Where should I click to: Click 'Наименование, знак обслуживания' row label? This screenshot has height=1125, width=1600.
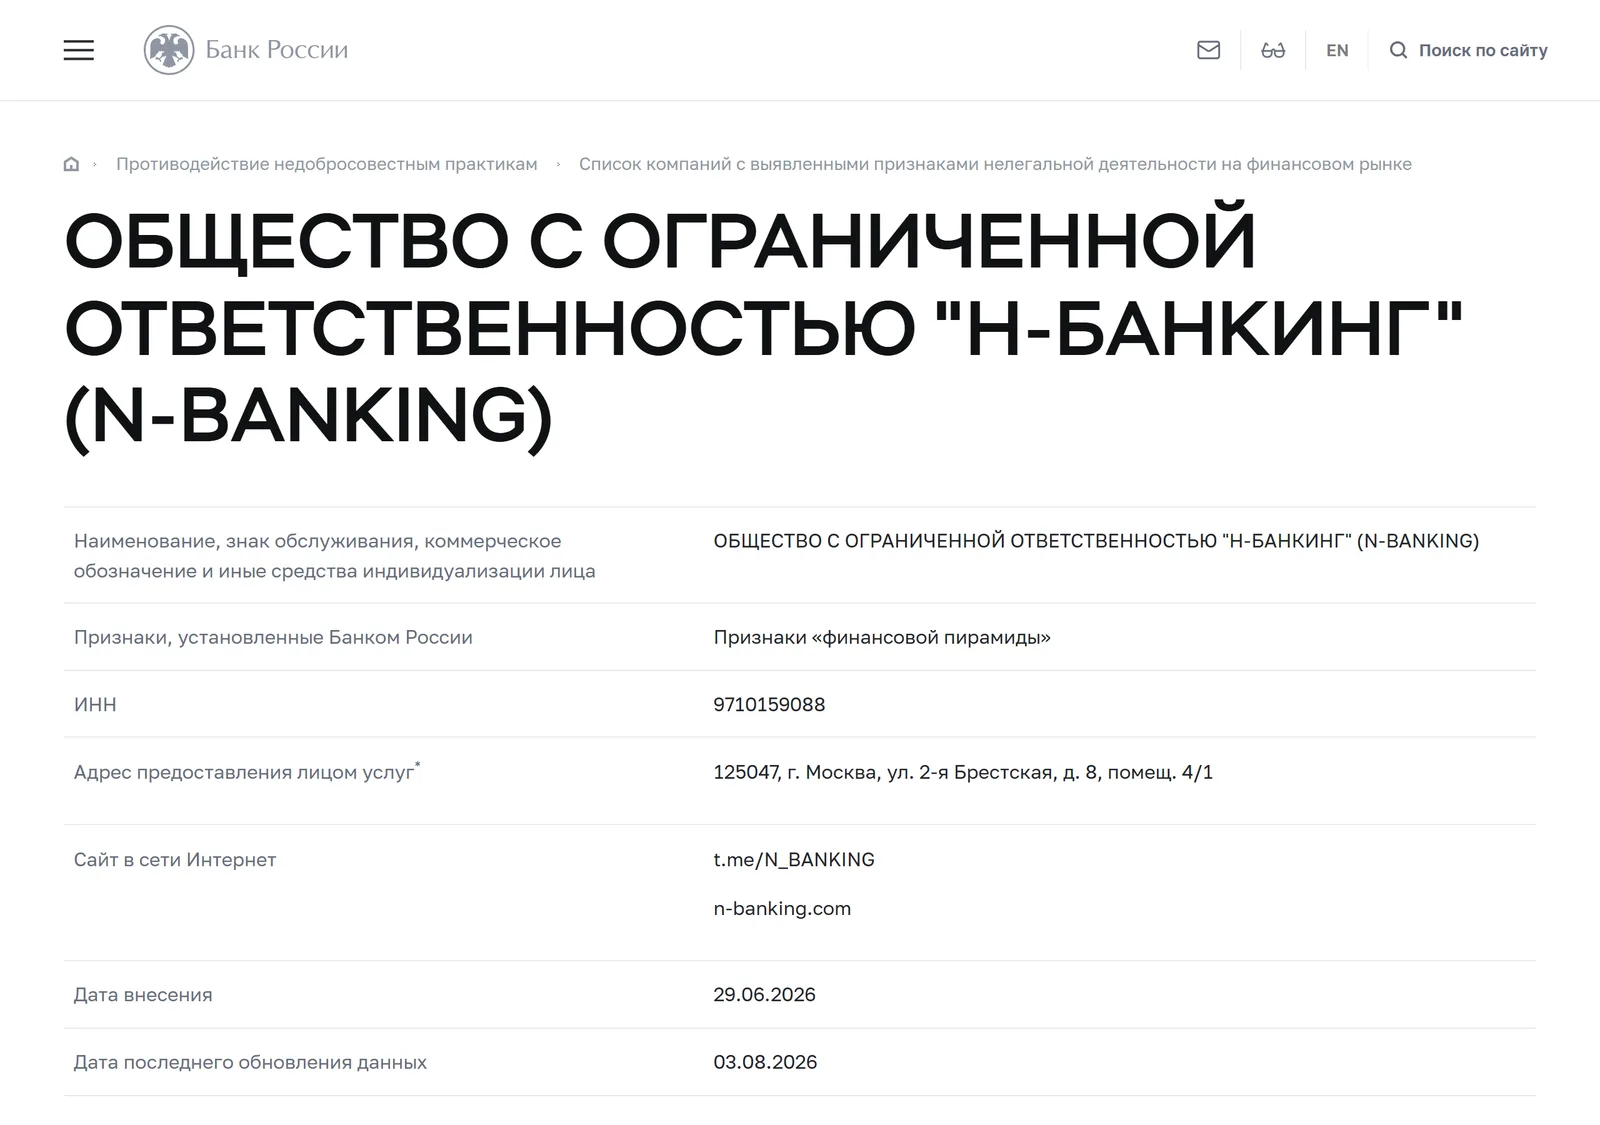[334, 556]
